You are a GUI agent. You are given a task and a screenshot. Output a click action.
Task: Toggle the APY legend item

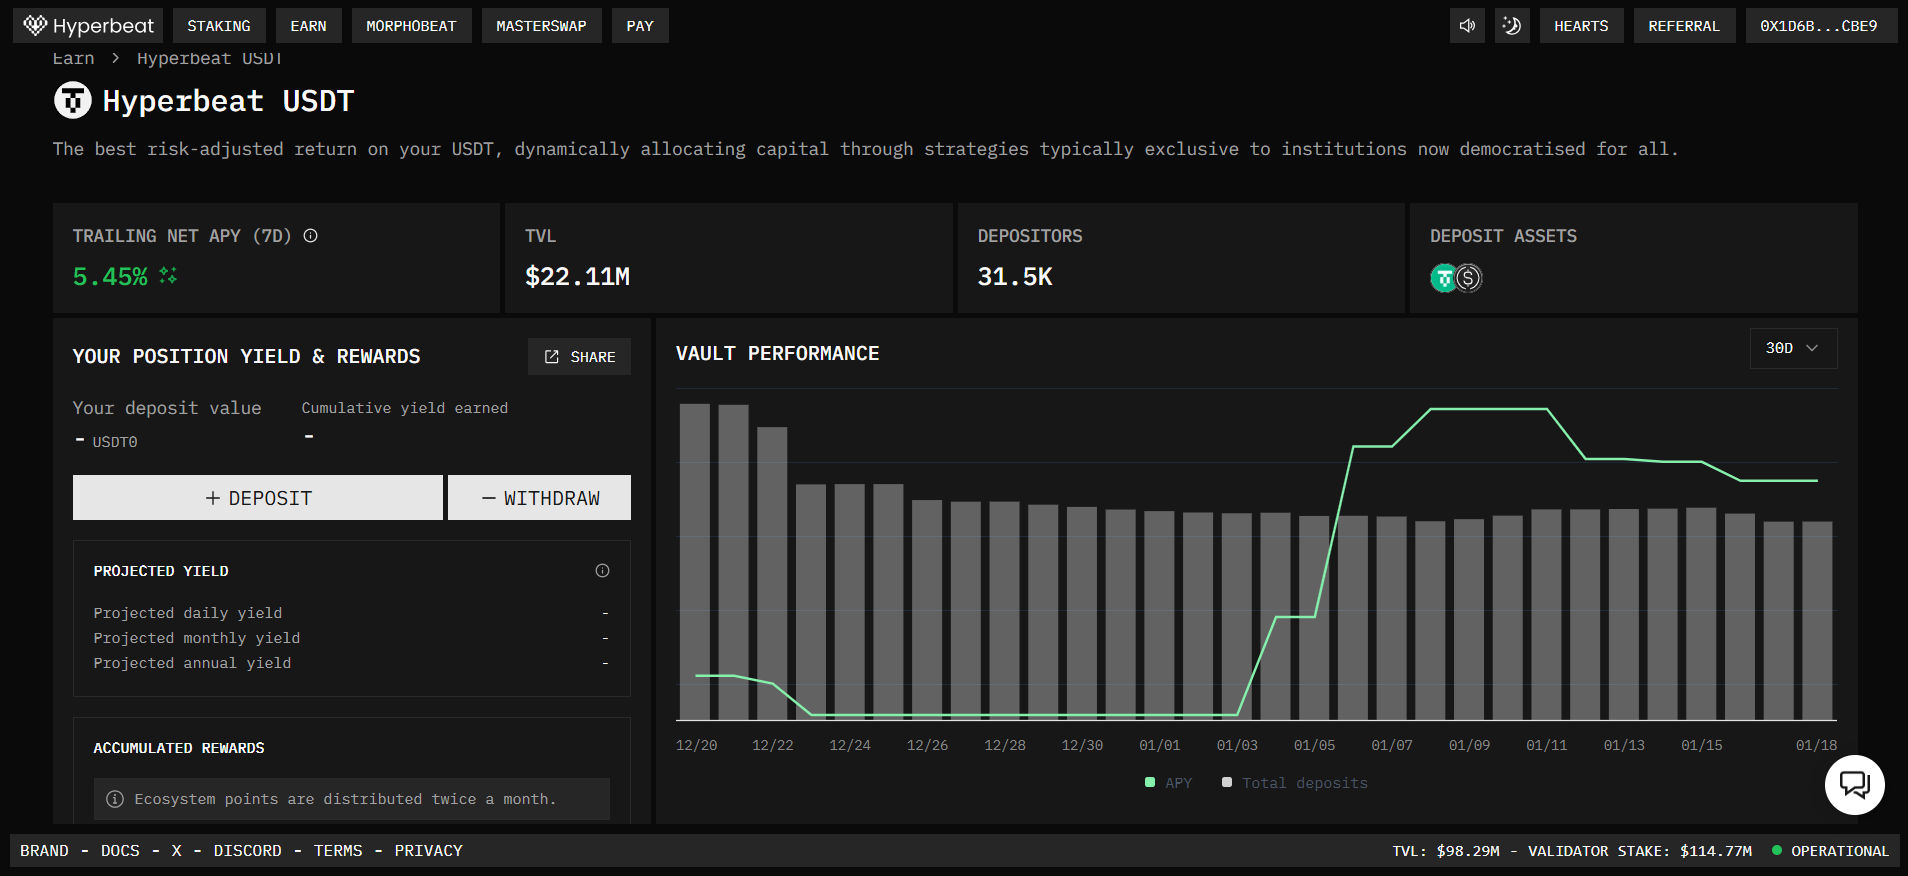click(1168, 783)
